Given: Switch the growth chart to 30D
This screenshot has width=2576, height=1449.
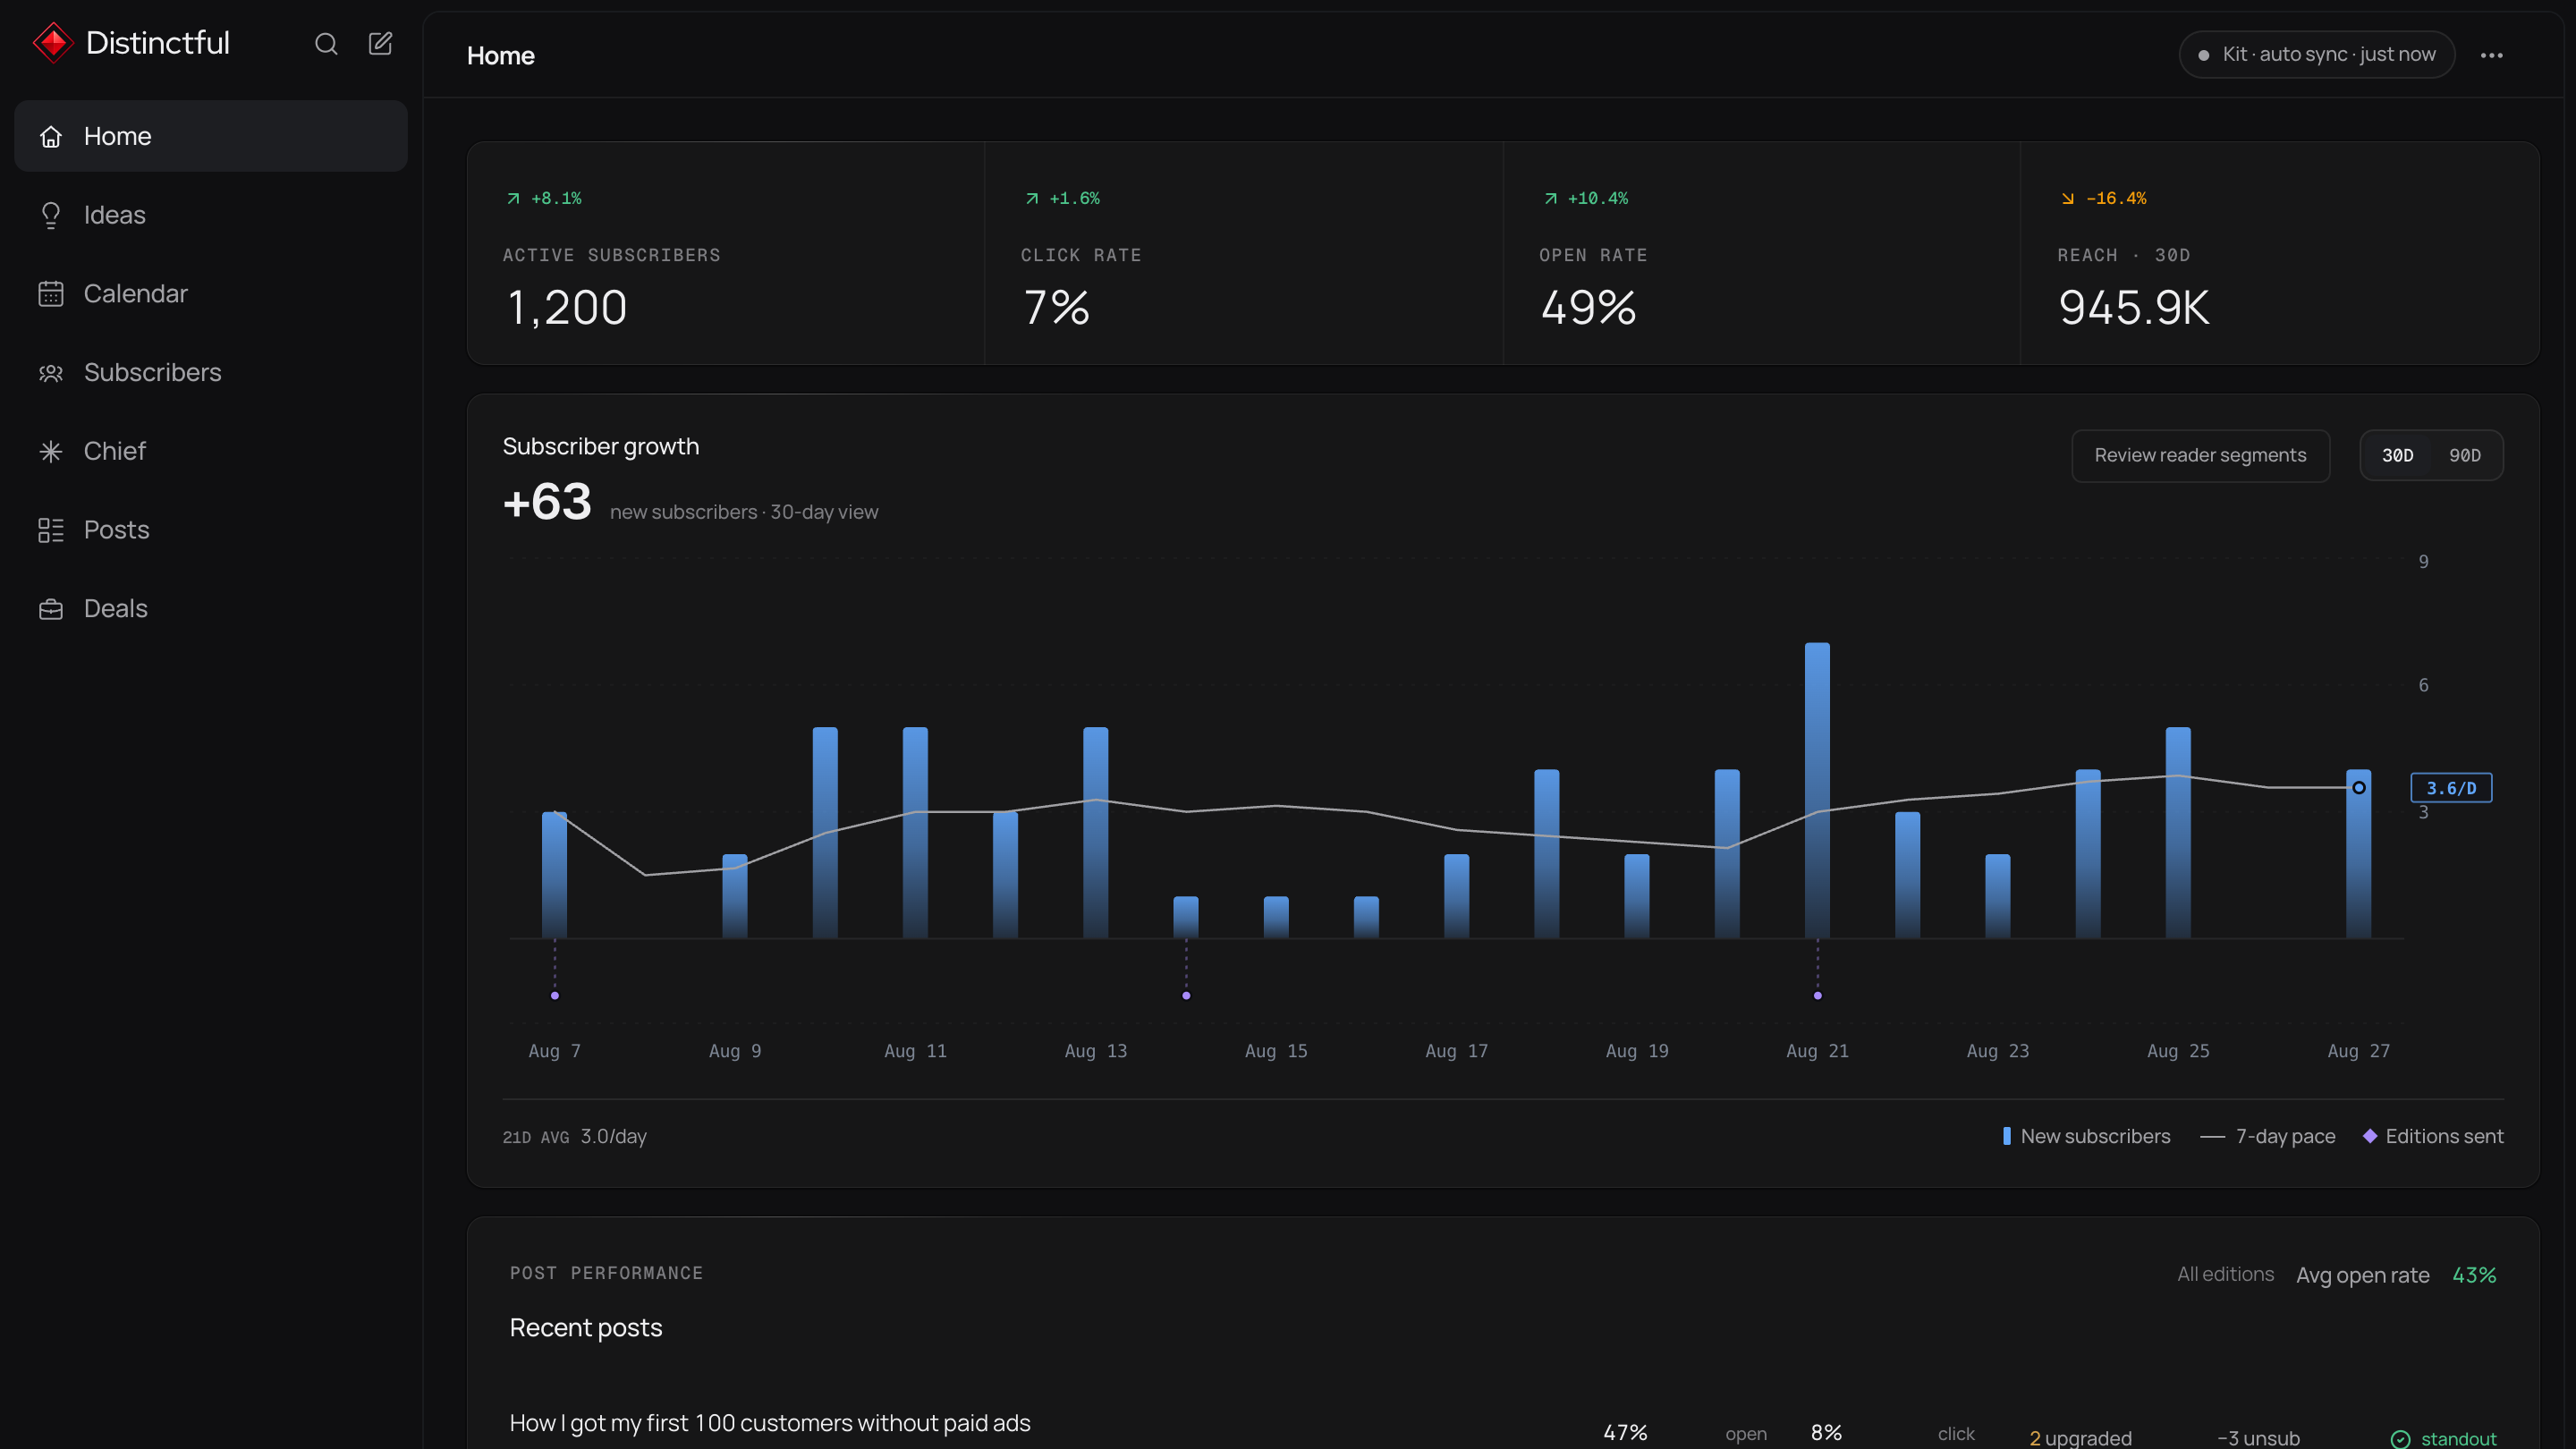Looking at the screenshot, I should [2397, 456].
